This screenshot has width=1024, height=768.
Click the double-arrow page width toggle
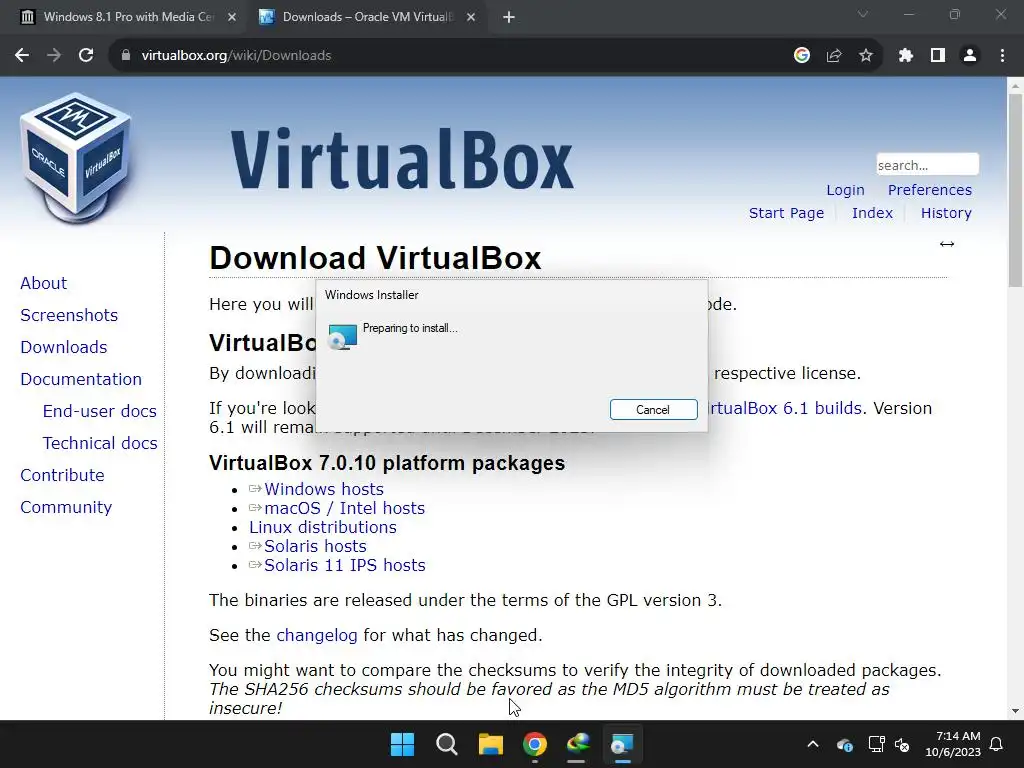pos(947,244)
